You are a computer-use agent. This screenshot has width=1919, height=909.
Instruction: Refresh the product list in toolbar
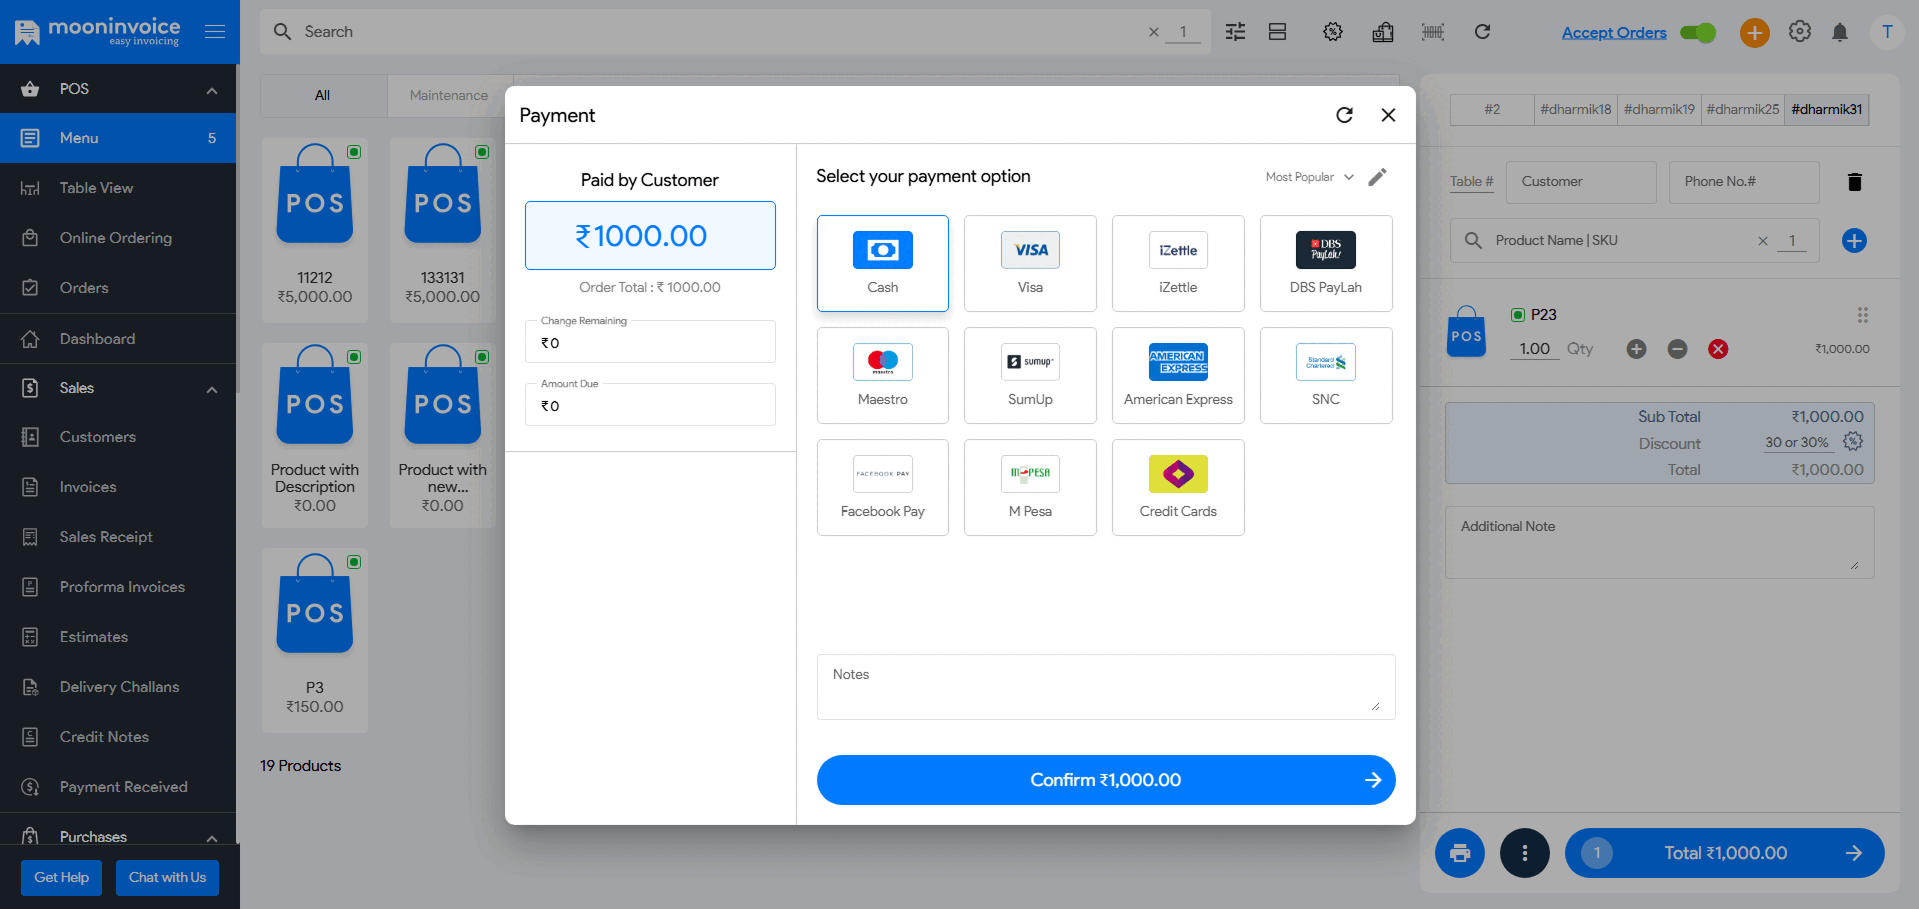coord(1483,32)
